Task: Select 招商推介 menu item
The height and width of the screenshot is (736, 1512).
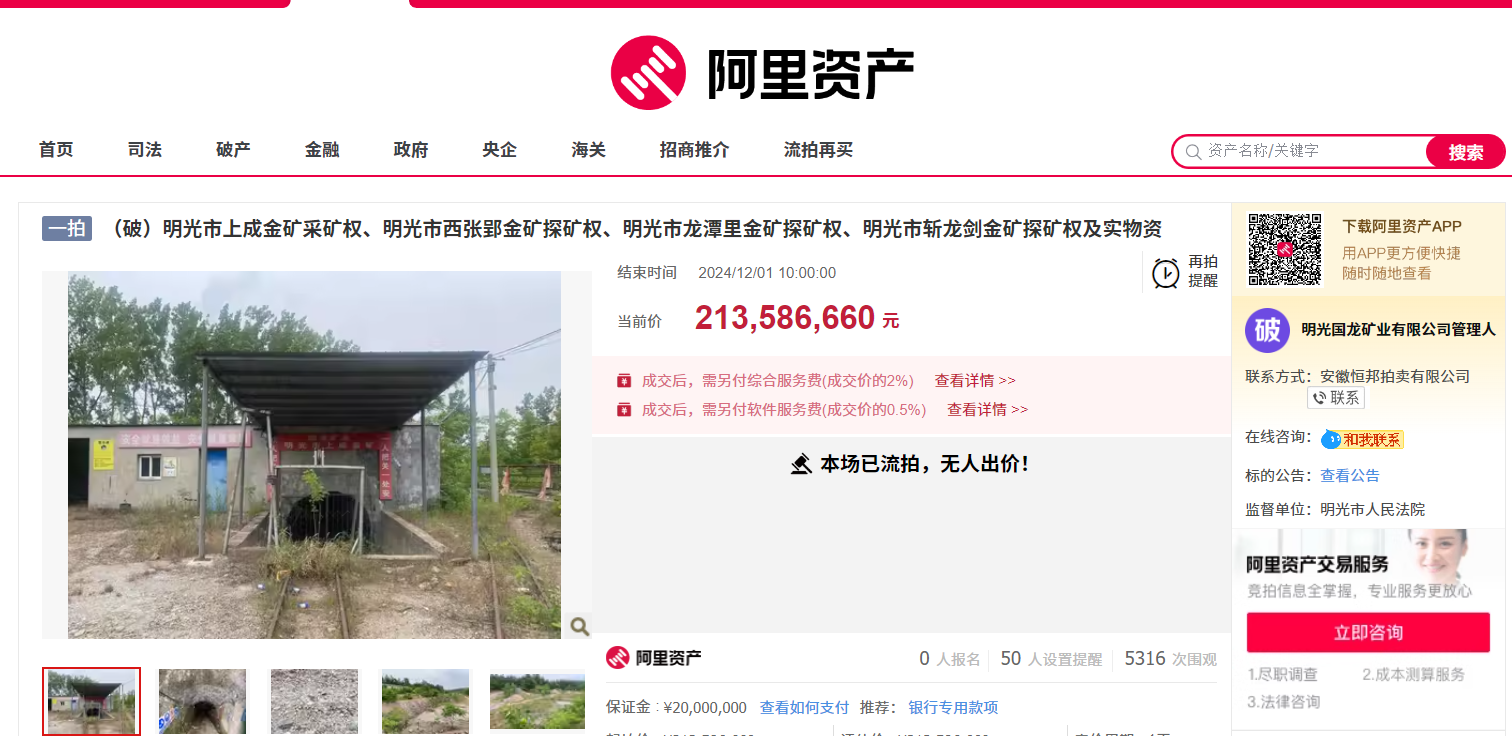Action: click(694, 150)
